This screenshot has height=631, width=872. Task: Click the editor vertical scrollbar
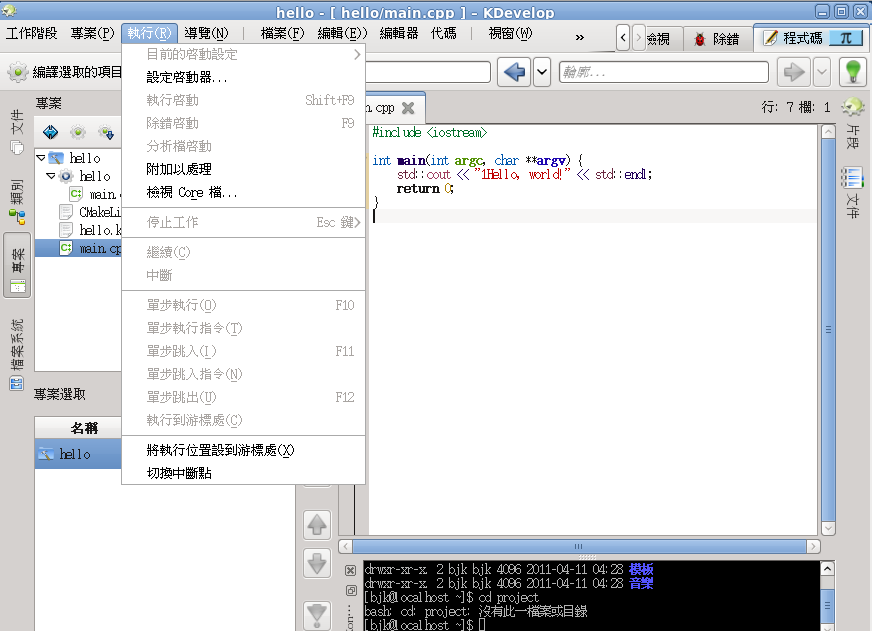pos(828,330)
